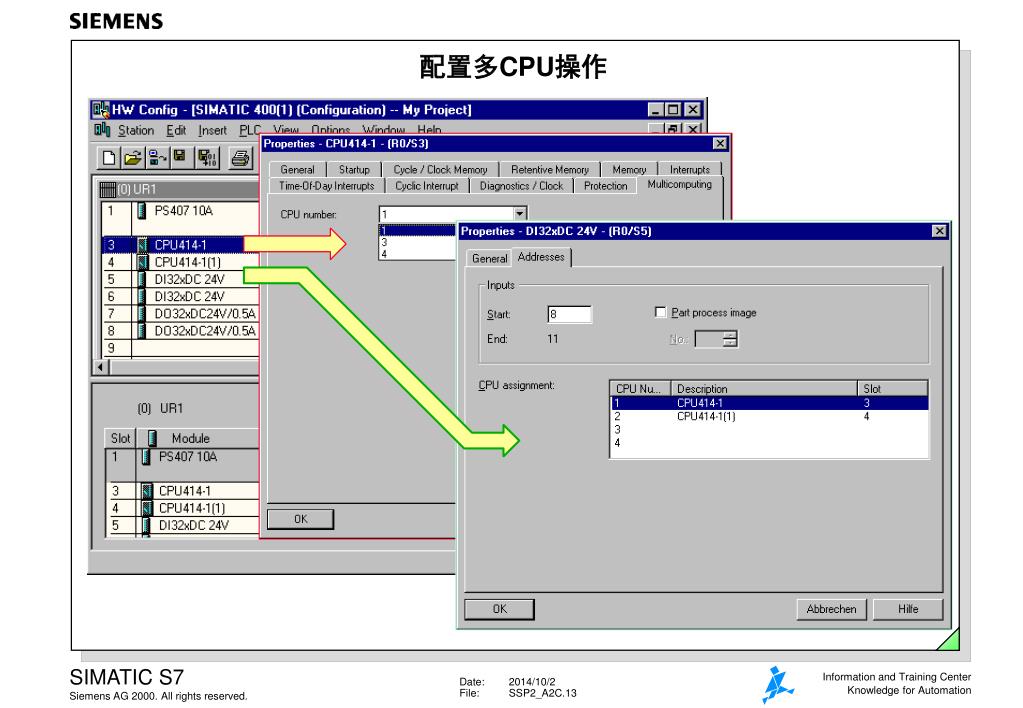
Task: Select highlighted CPU414-1 row in CPU assignment list
Action: 769,403
